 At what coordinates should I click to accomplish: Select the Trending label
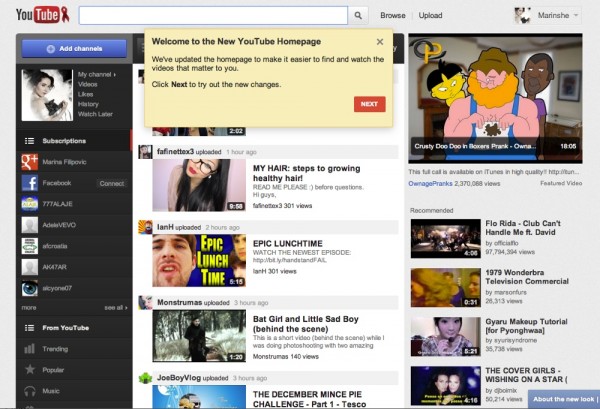click(x=55, y=349)
